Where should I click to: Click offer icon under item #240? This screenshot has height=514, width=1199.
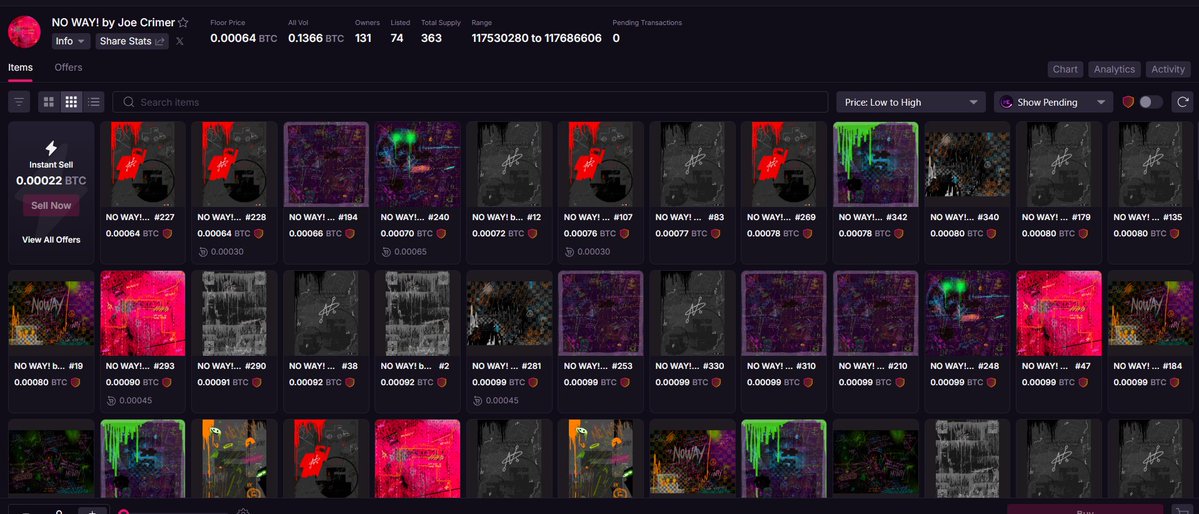(386, 252)
